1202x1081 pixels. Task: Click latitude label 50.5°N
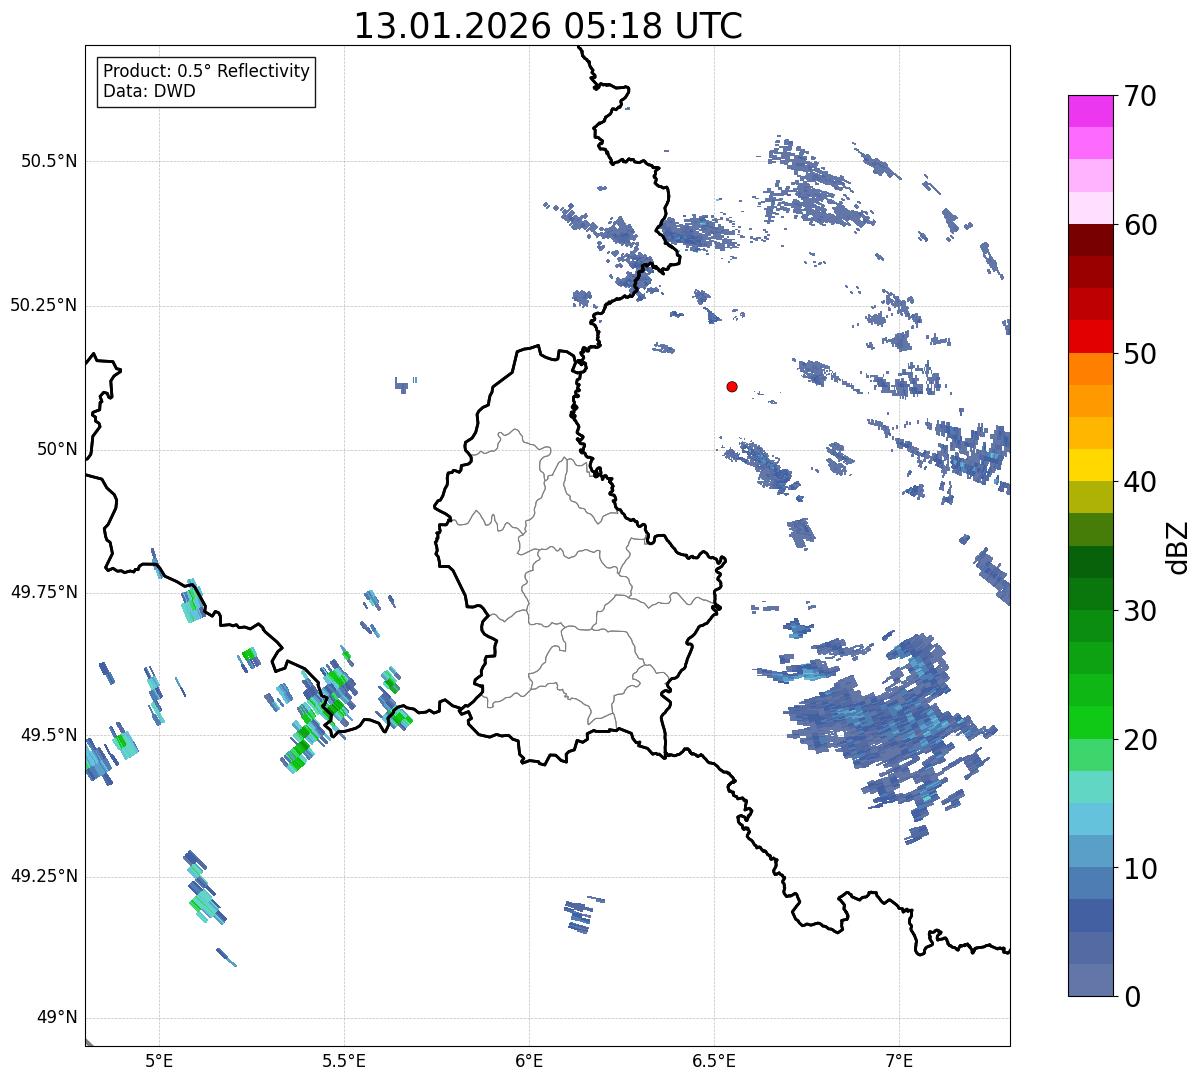(x=49, y=161)
